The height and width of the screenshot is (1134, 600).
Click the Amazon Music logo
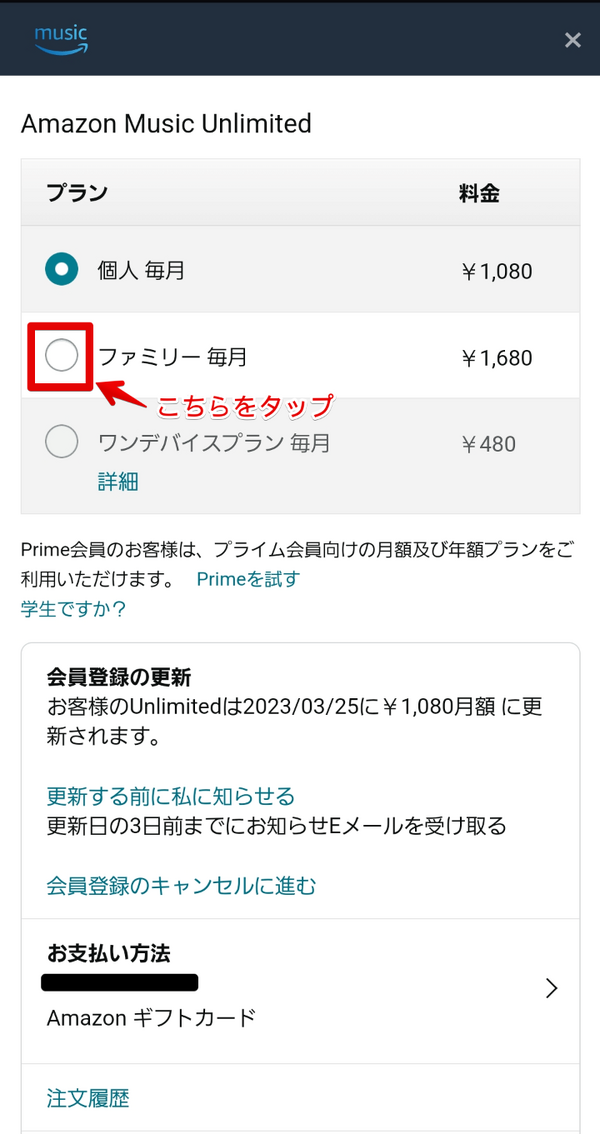pyautogui.click(x=60, y=38)
